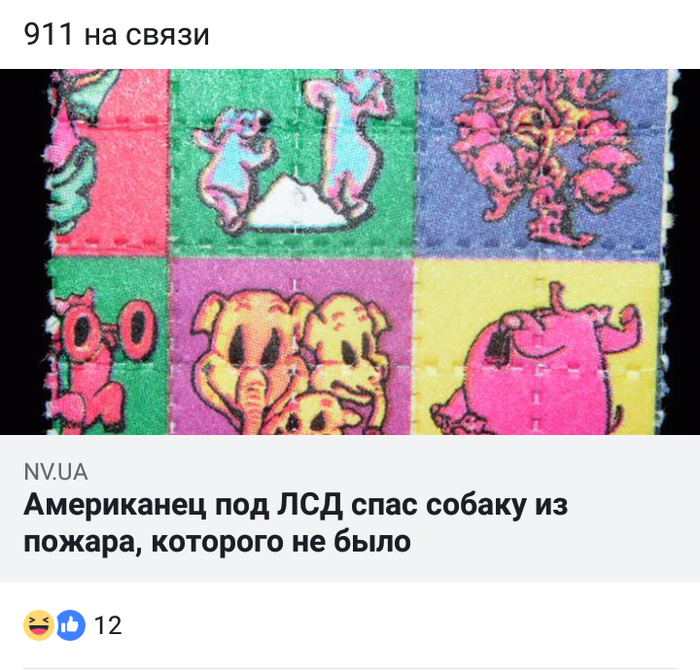Click the white powder pile between elephants

[296, 203]
